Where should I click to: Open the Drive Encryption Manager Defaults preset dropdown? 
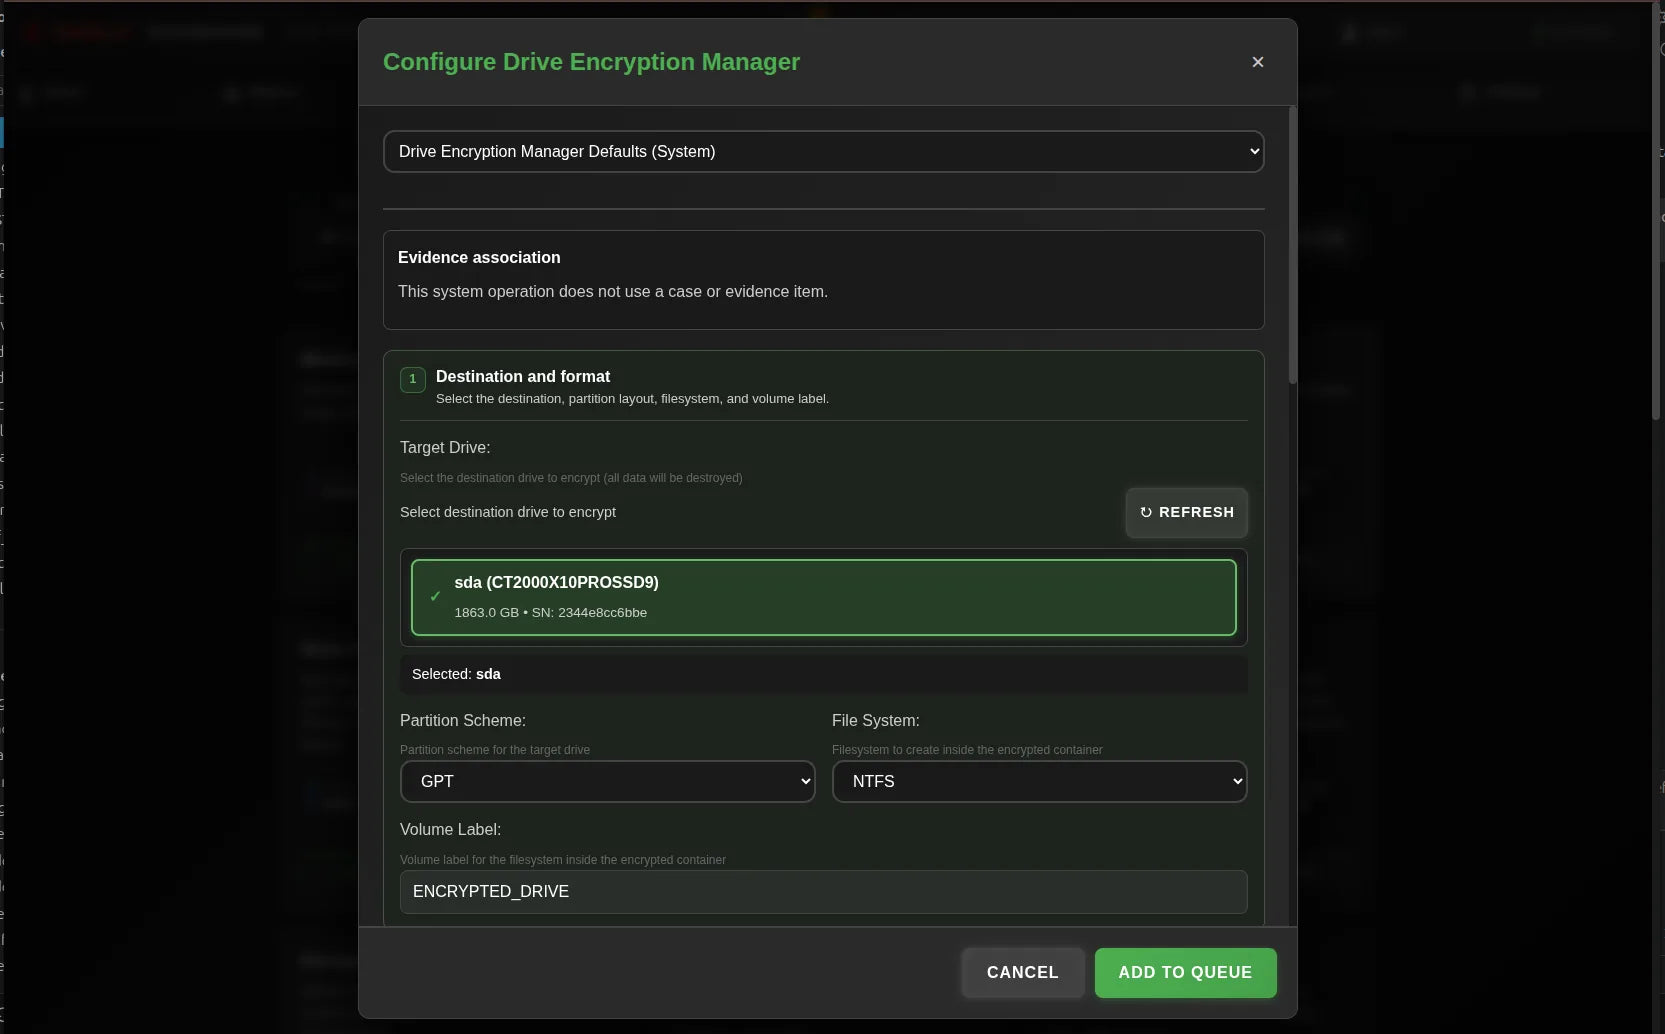(823, 152)
